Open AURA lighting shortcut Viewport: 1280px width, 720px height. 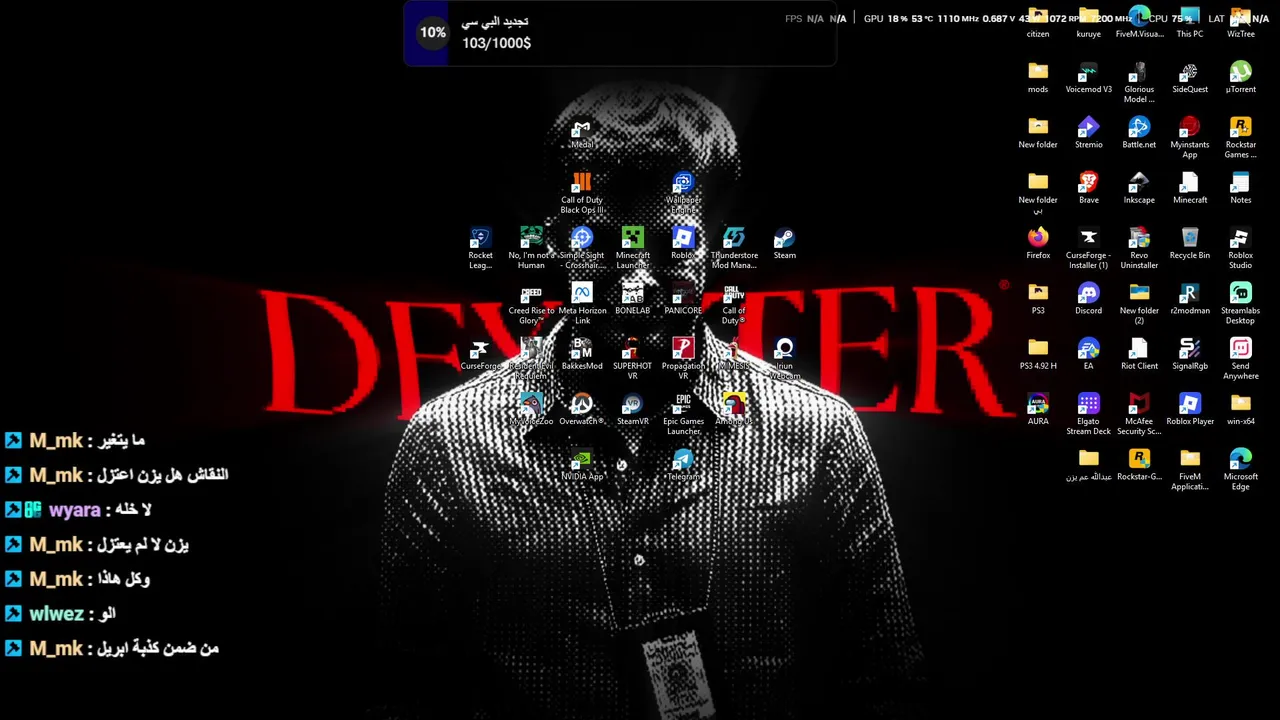point(1038,410)
